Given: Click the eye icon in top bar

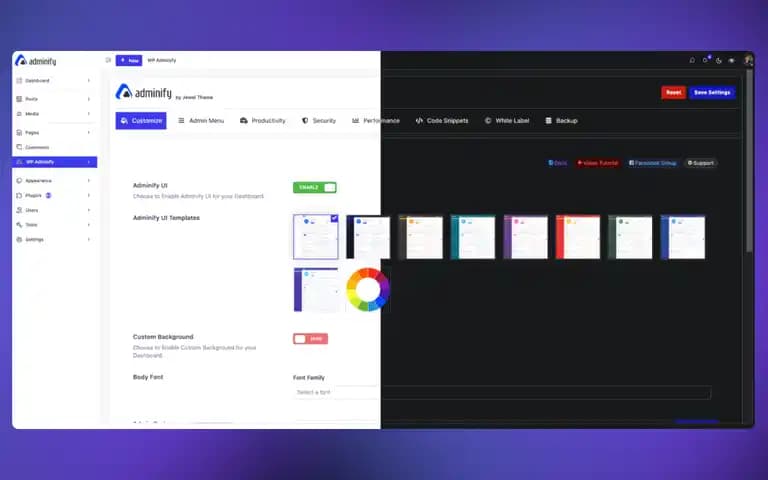Looking at the screenshot, I should 732,60.
